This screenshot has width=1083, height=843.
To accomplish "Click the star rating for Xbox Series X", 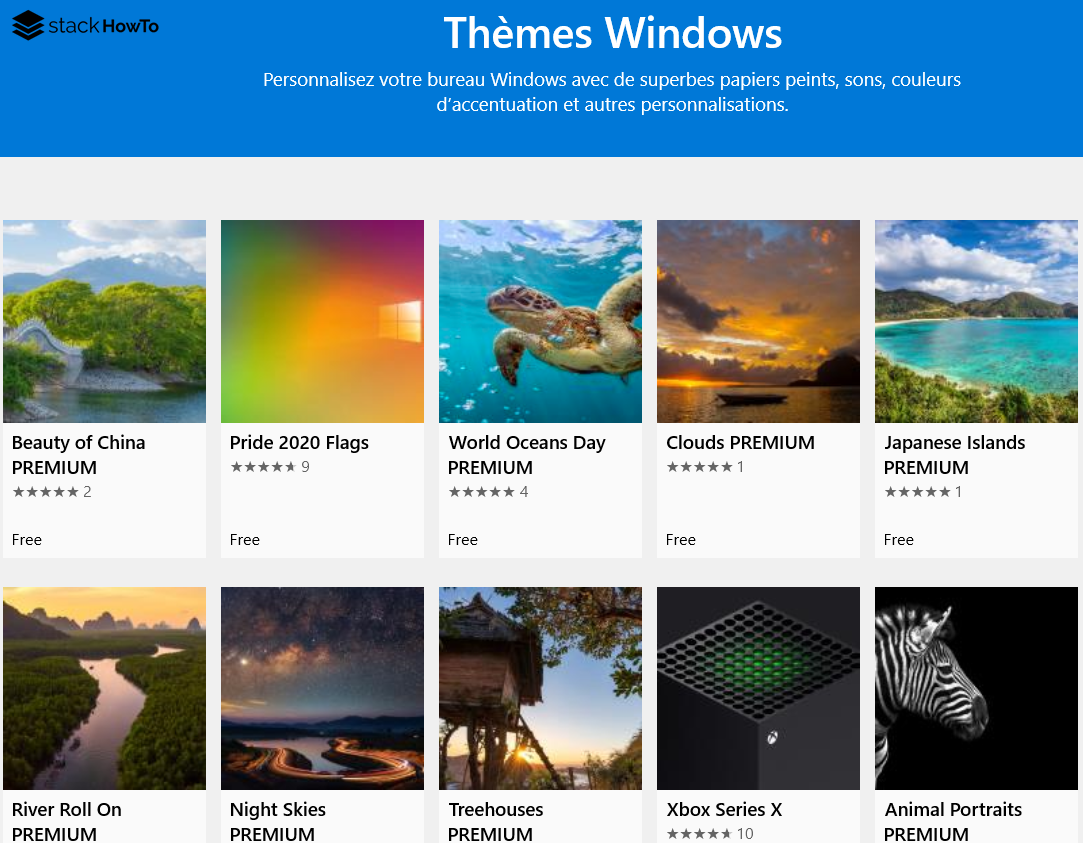I will pos(698,833).
